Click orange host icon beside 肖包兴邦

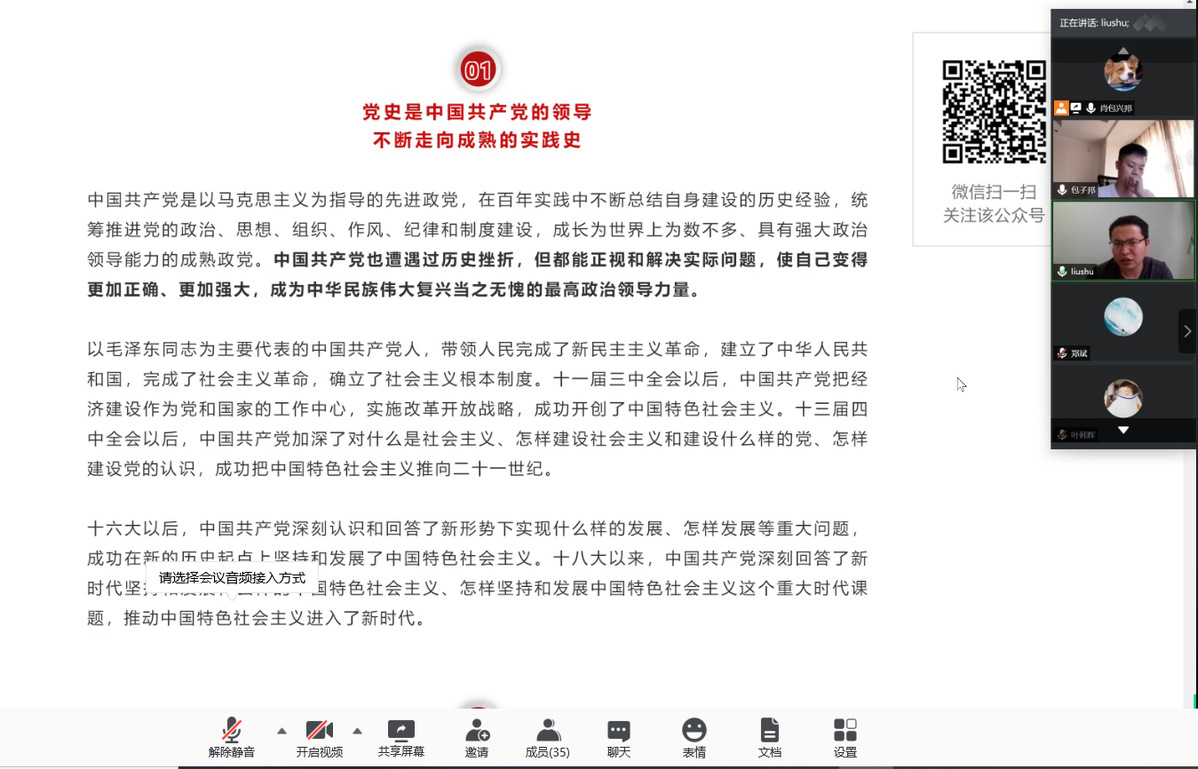[1061, 108]
